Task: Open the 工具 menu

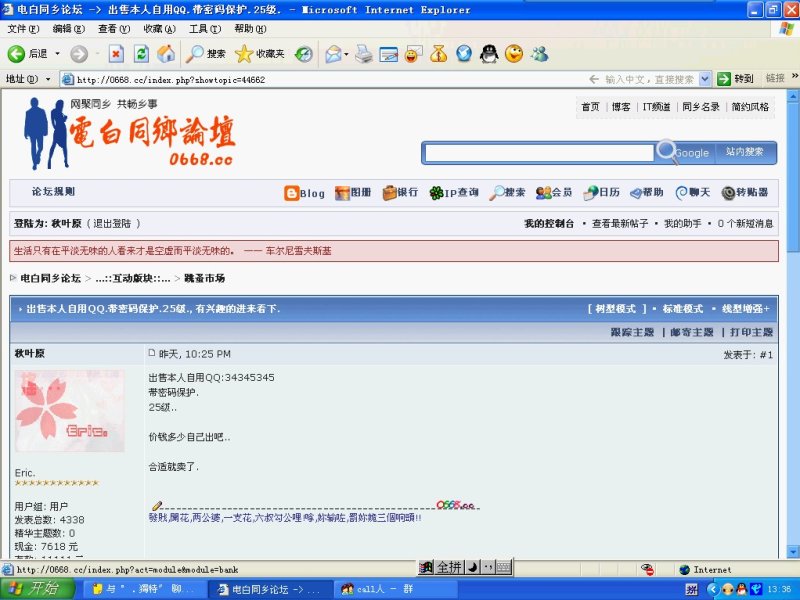Action: (206, 29)
